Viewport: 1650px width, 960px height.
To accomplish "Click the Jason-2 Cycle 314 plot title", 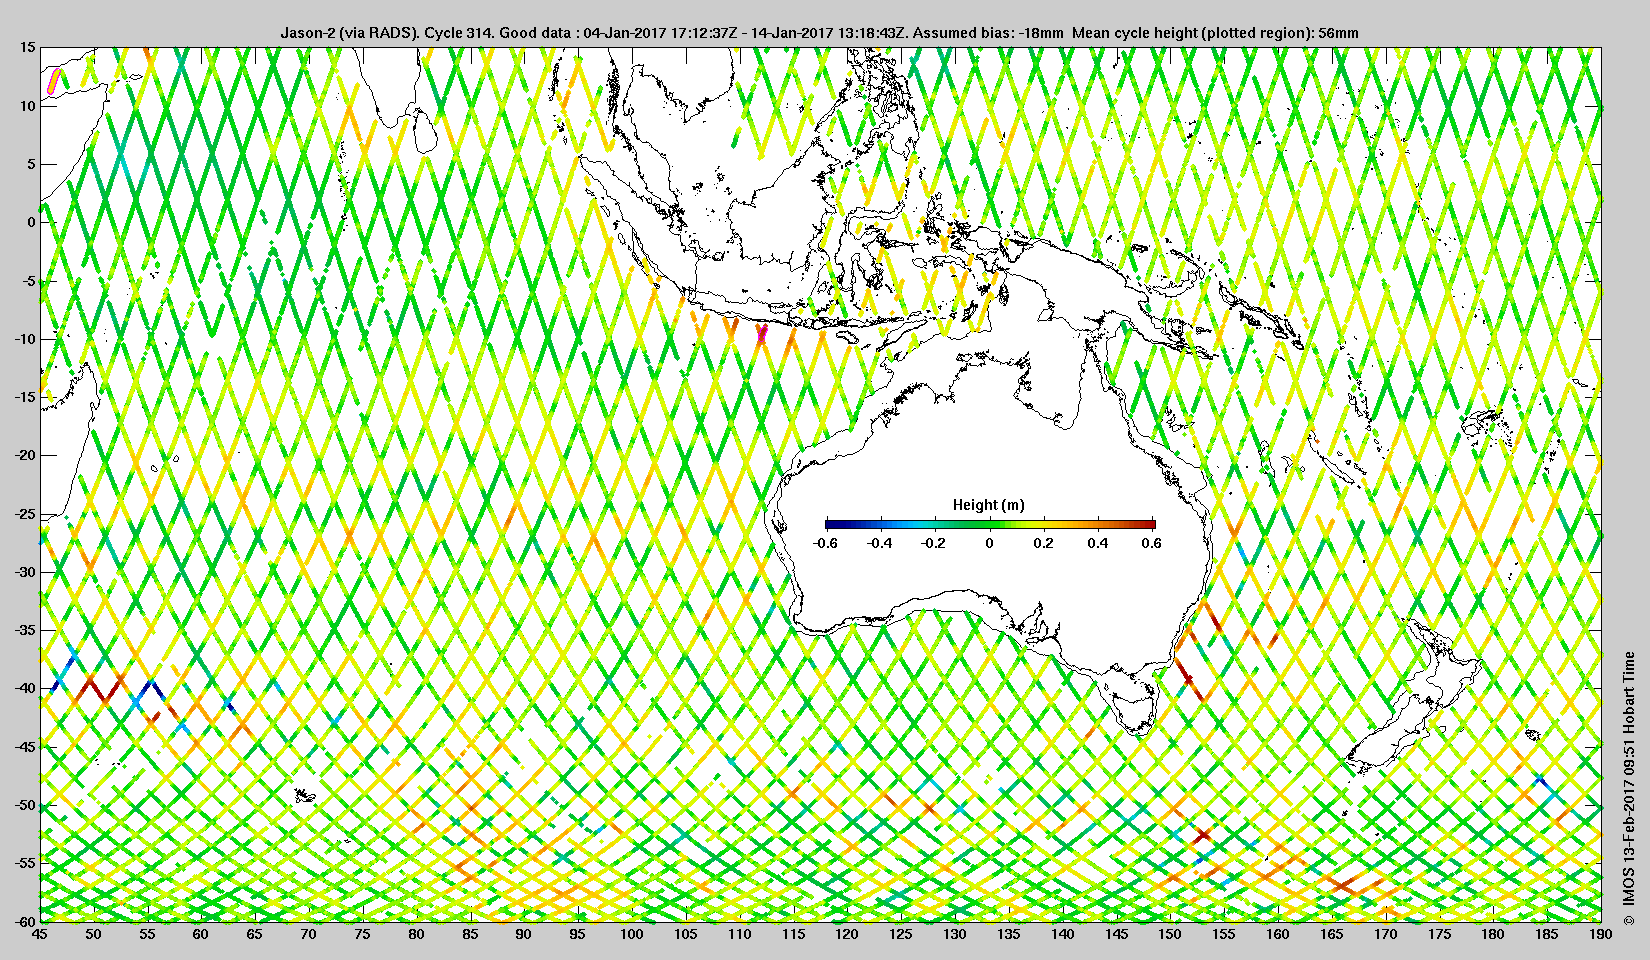I will coord(819,33).
